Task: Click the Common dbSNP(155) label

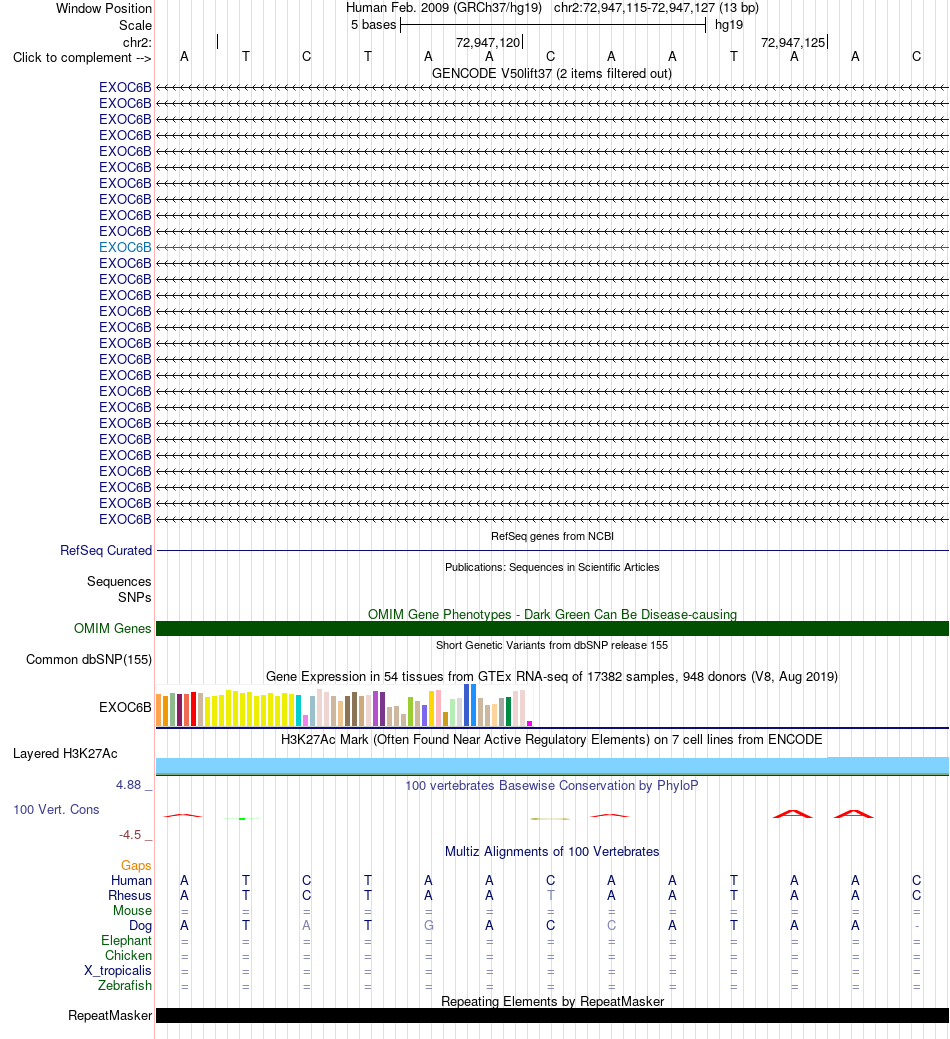Action: click(89, 659)
